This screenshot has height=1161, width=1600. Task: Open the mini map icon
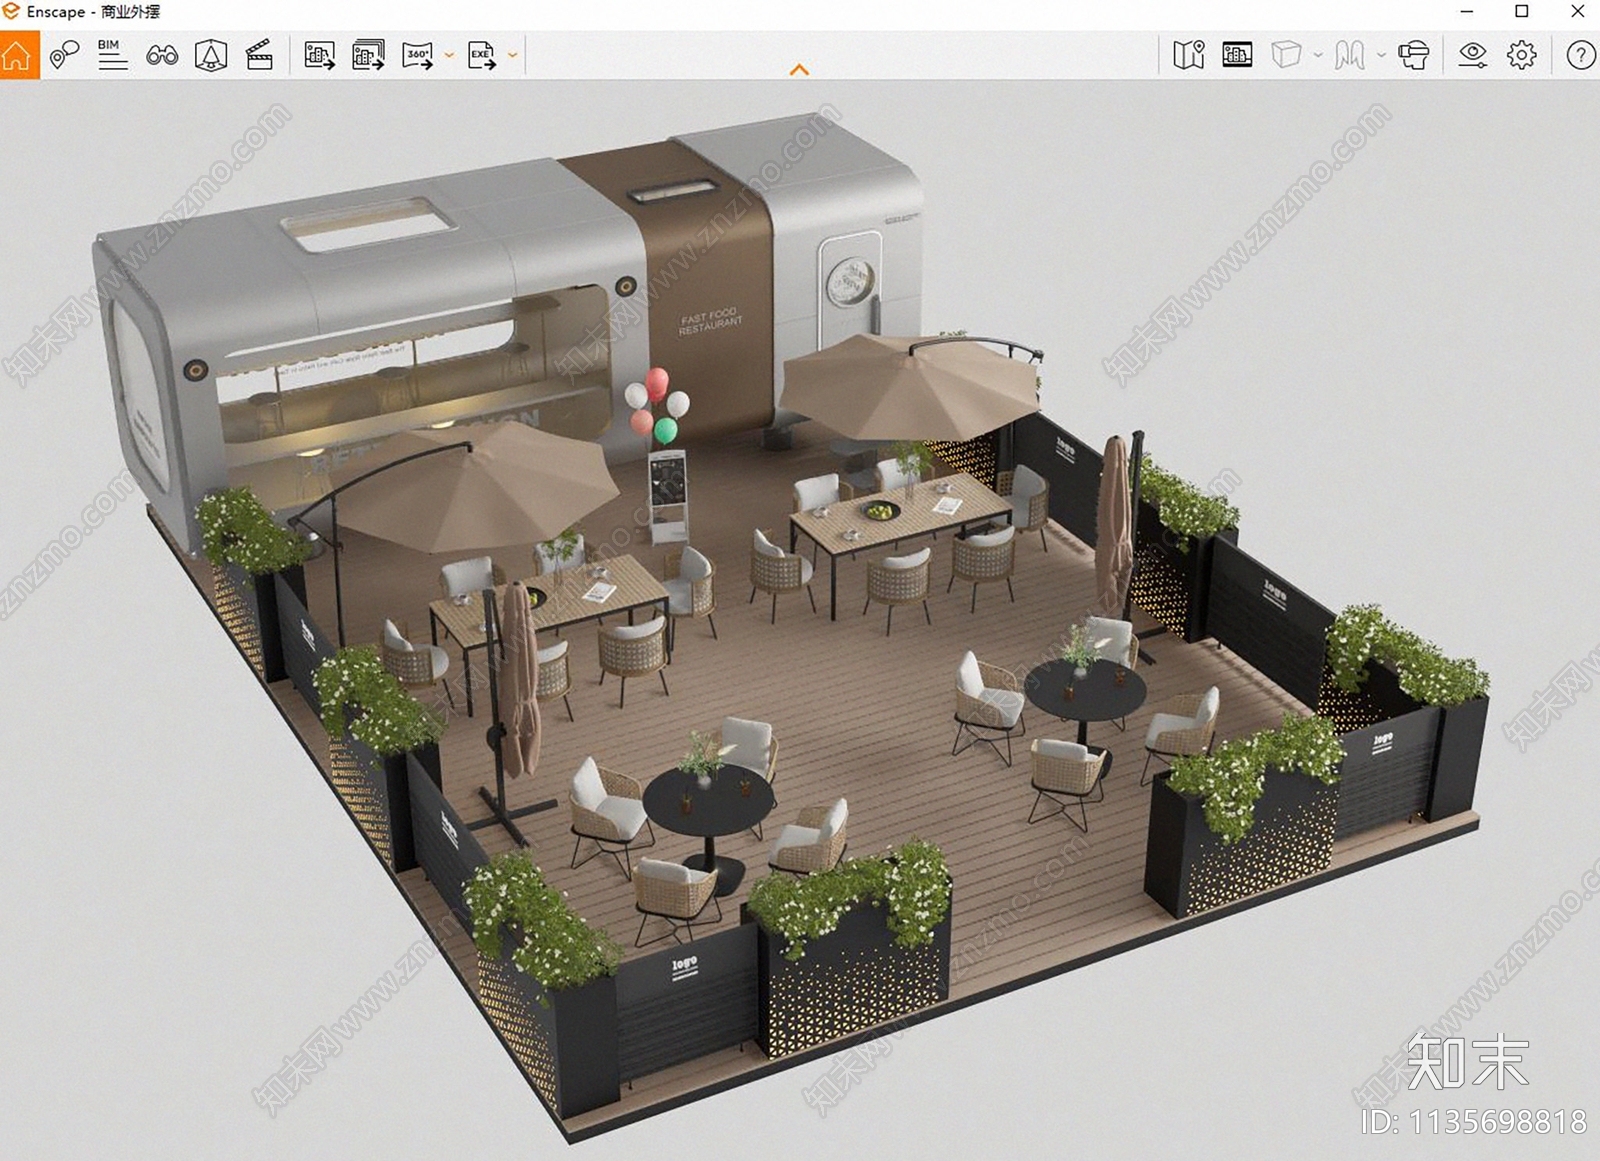pyautogui.click(x=1189, y=55)
